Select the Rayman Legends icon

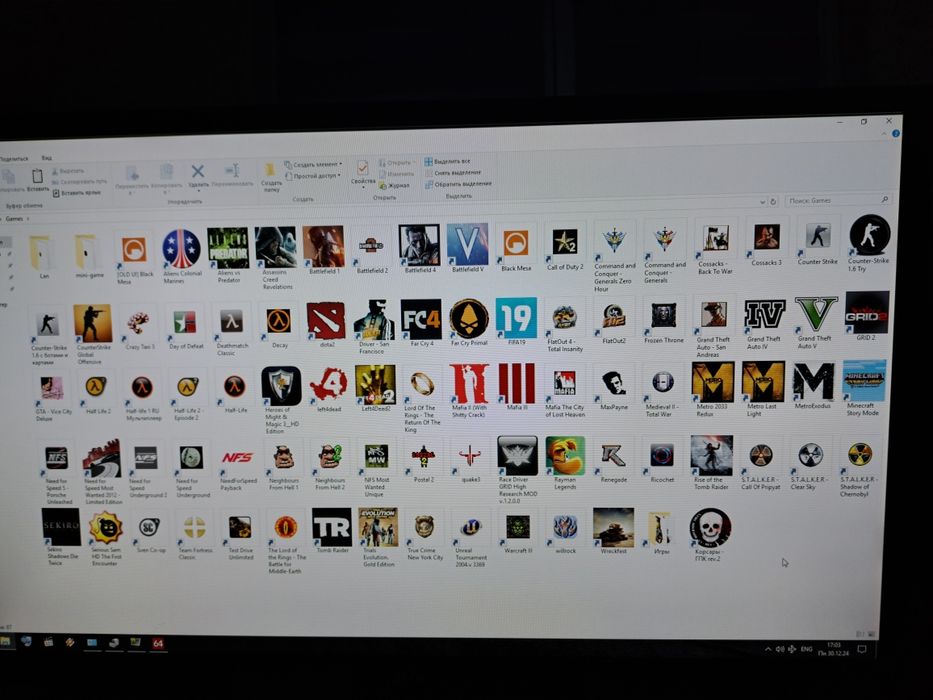coord(565,455)
